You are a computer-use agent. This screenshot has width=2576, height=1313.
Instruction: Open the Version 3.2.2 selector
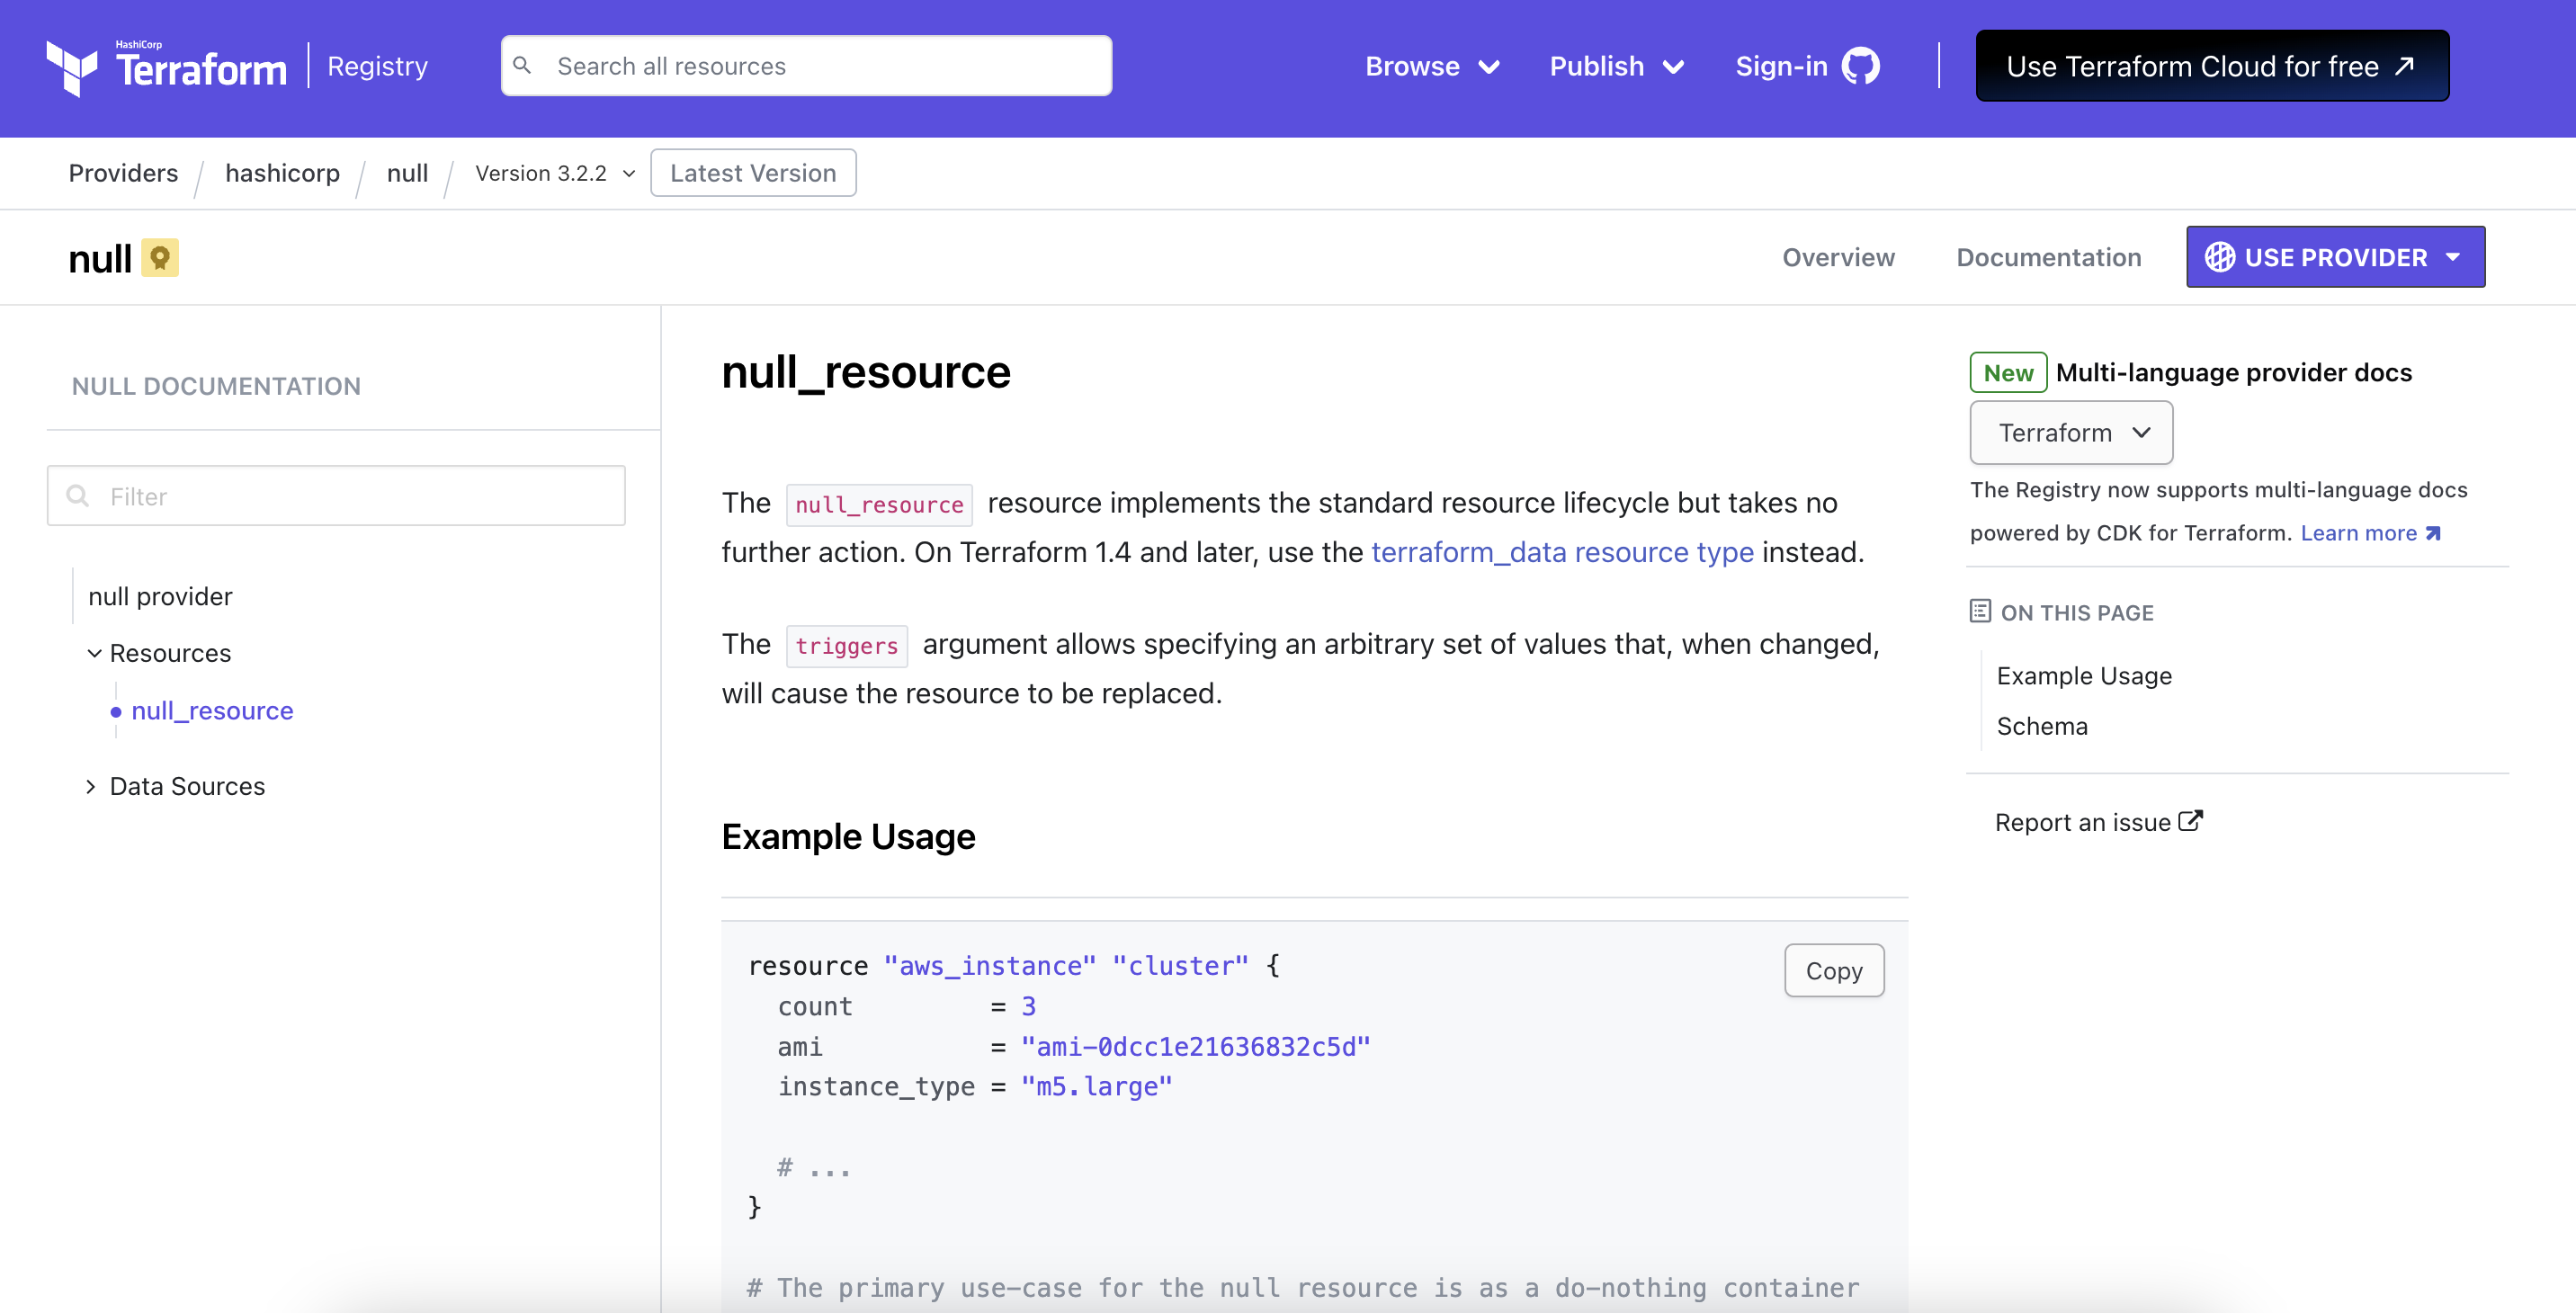(555, 173)
